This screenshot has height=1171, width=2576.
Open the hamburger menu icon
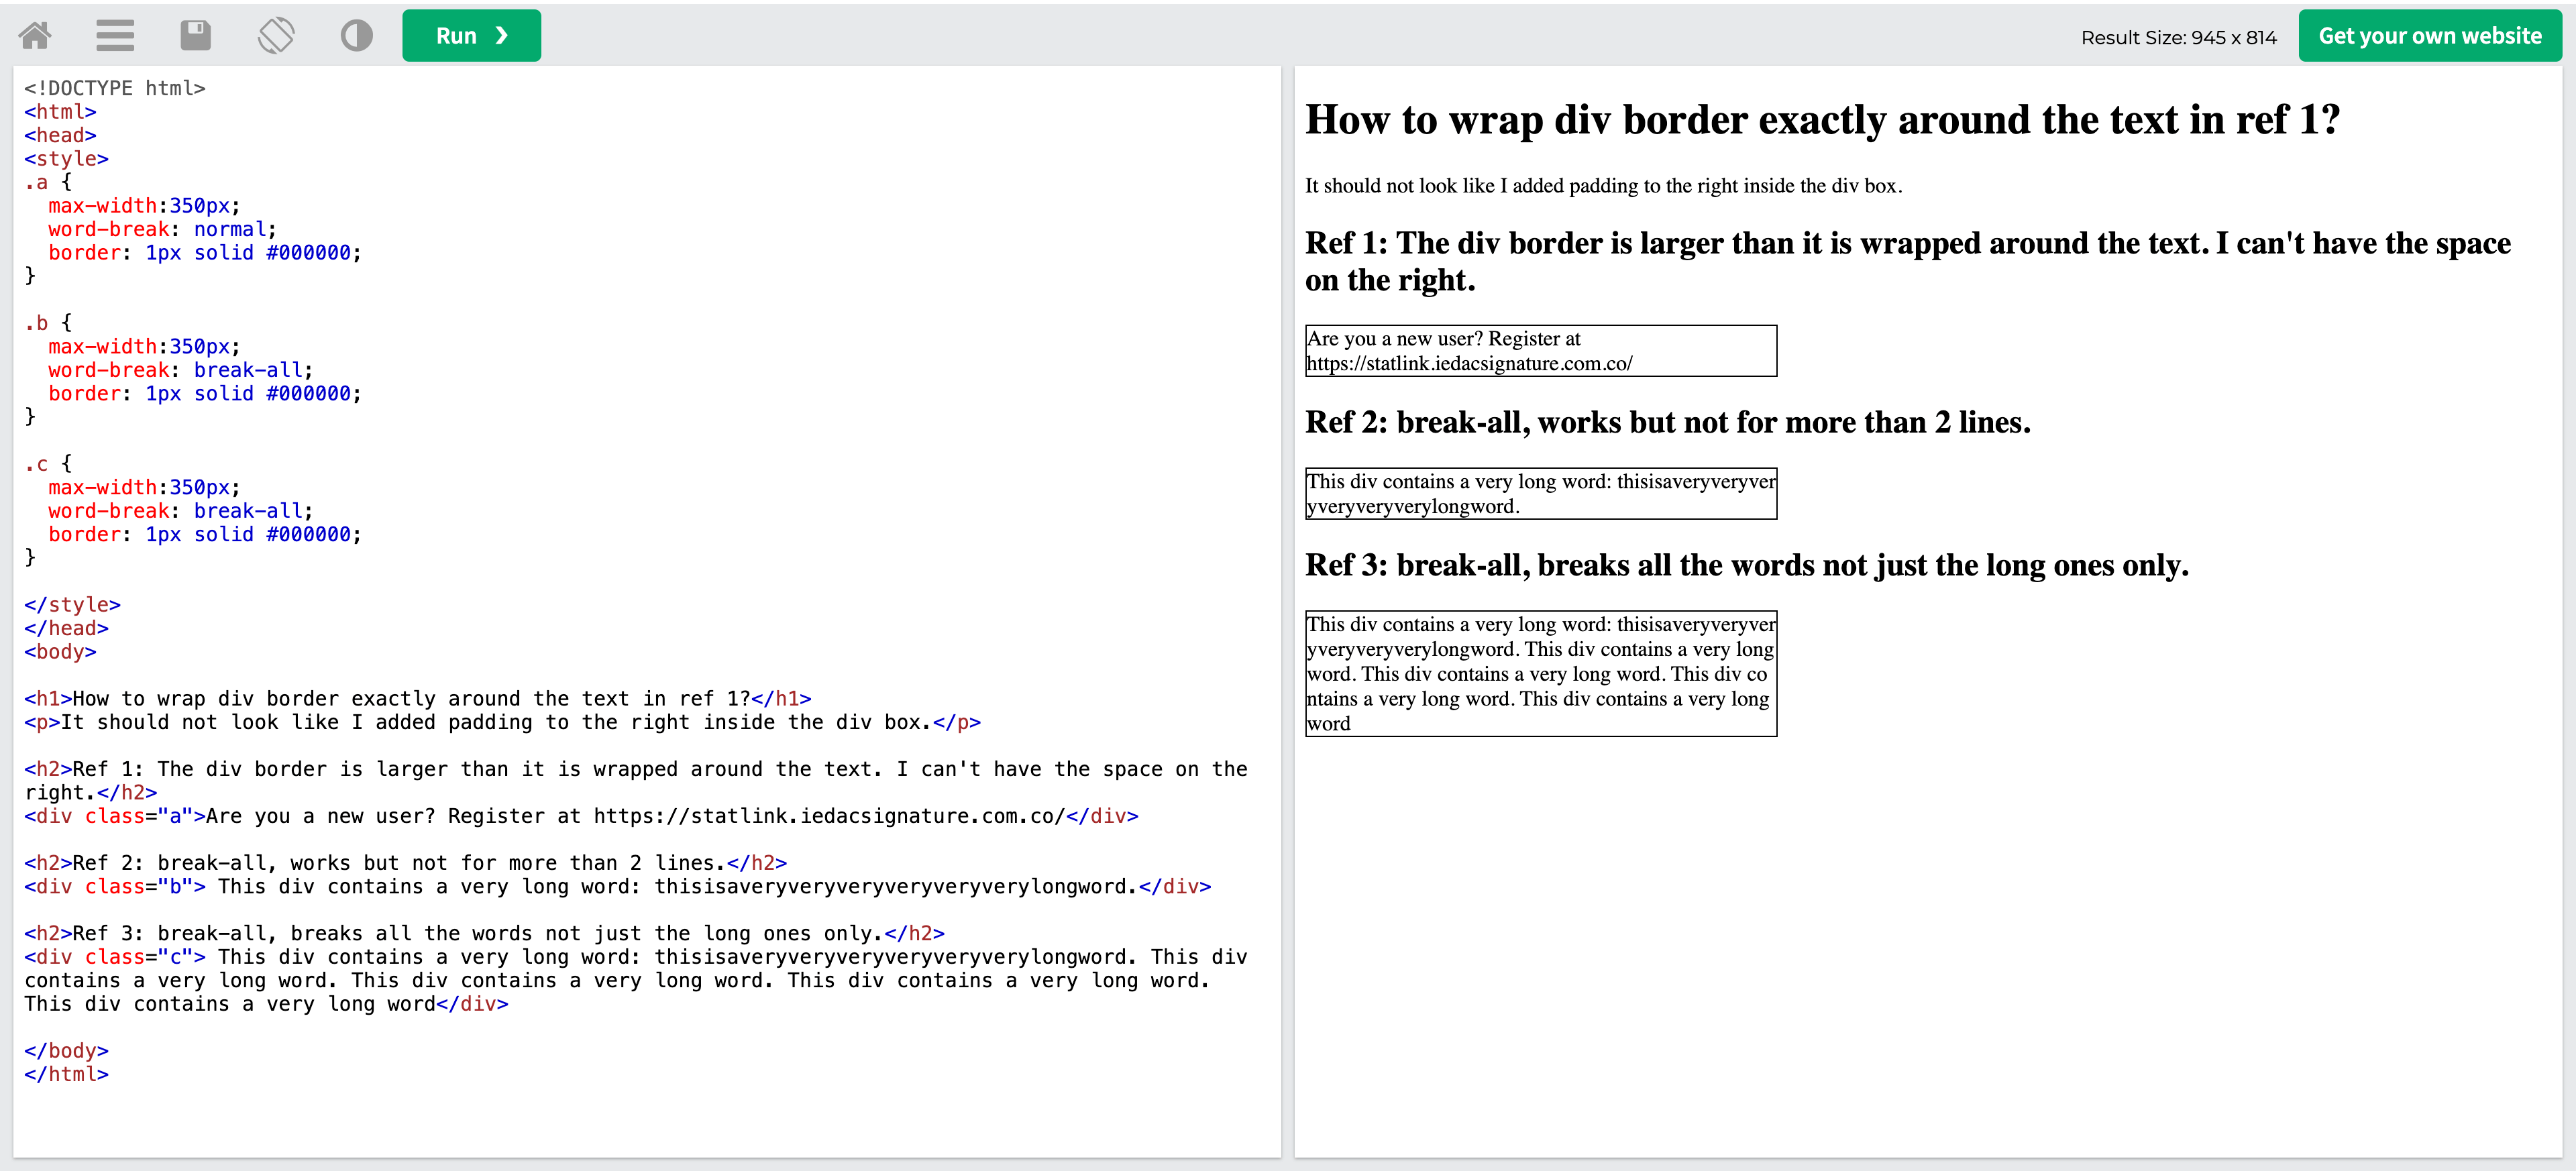(115, 36)
